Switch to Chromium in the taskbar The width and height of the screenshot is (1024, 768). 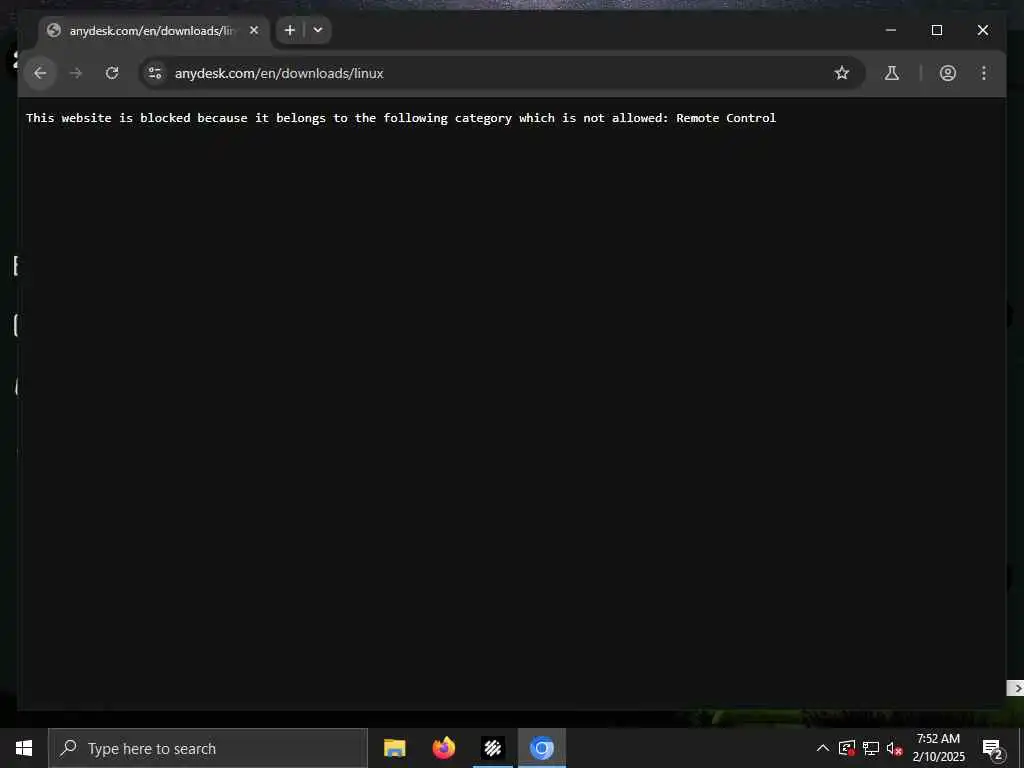pyautogui.click(x=541, y=748)
